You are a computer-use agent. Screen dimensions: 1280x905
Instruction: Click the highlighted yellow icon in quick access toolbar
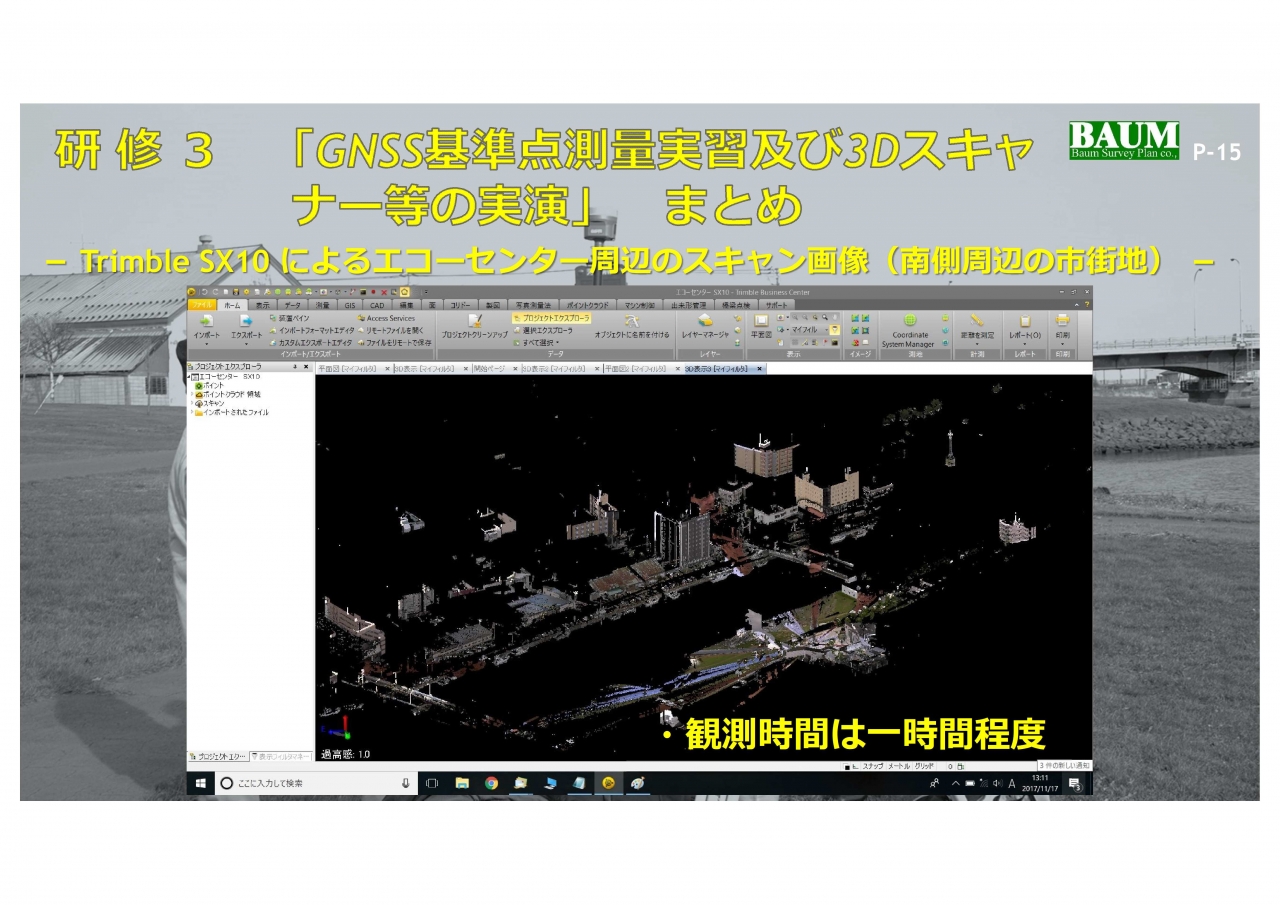[405, 291]
